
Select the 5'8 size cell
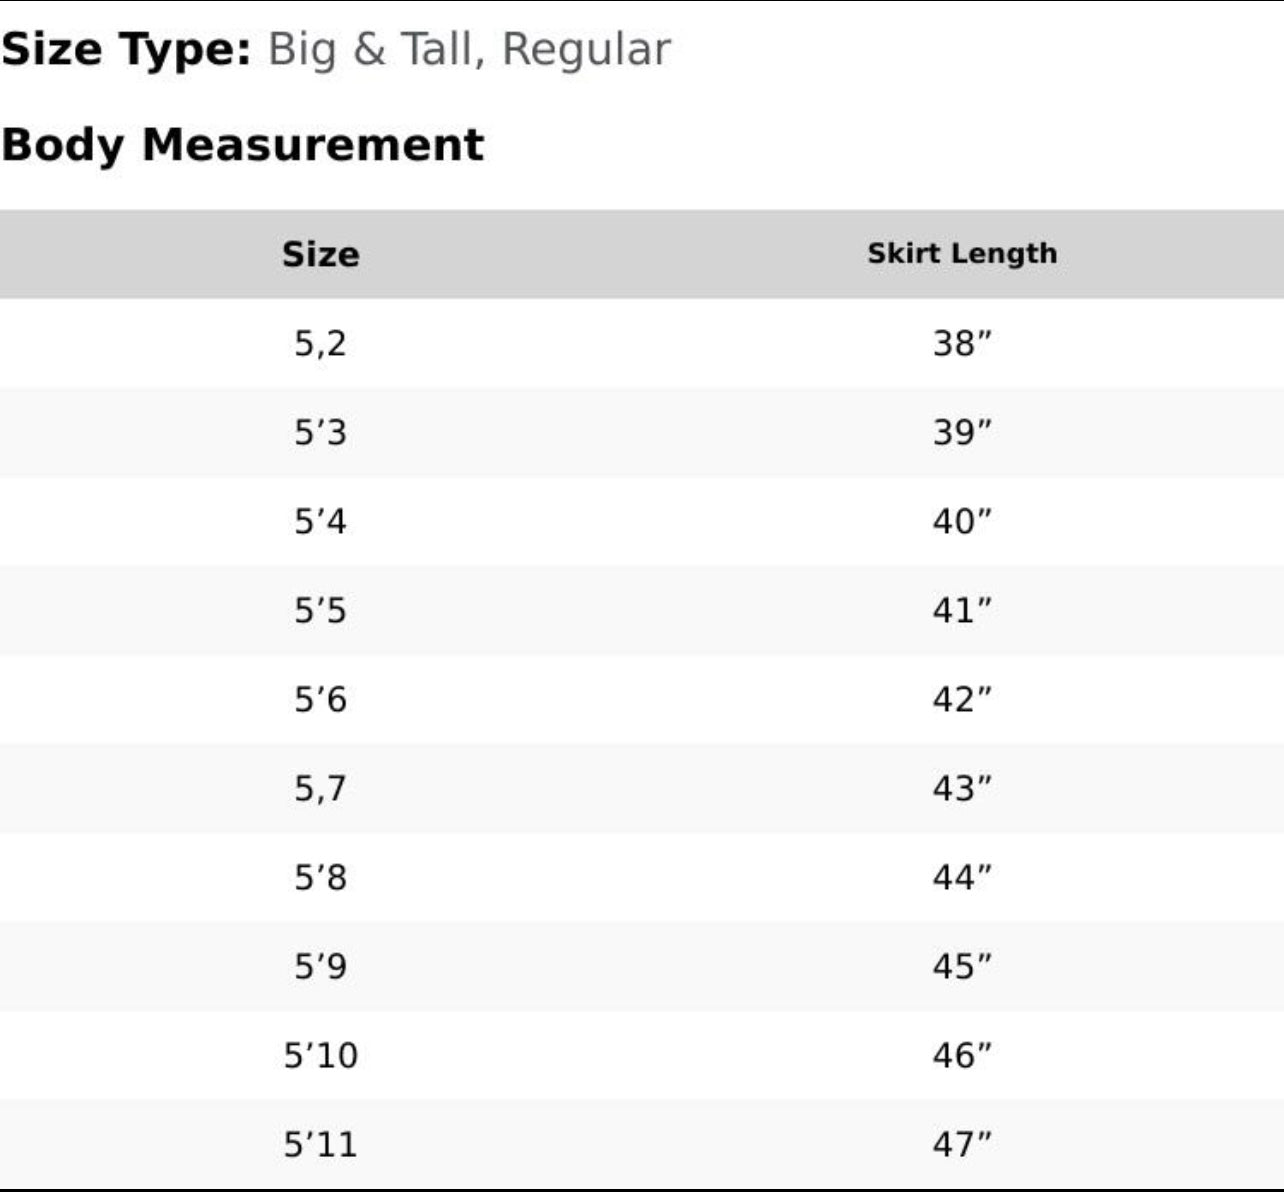click(320, 877)
